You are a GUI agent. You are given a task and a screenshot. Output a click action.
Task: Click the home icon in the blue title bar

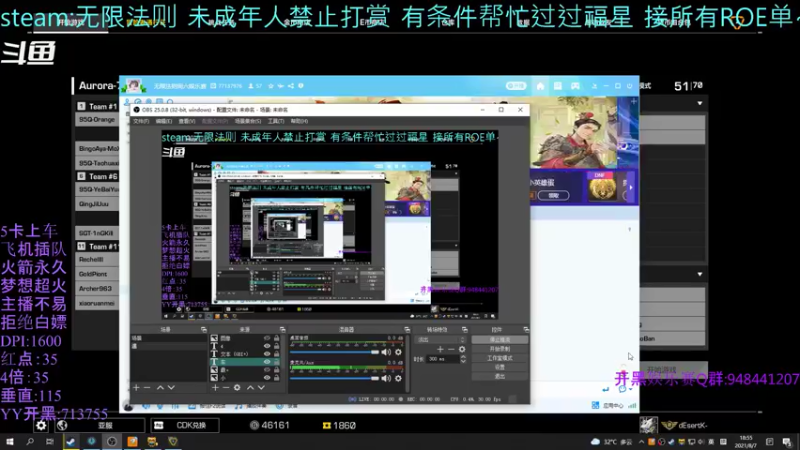pyautogui.click(x=540, y=86)
